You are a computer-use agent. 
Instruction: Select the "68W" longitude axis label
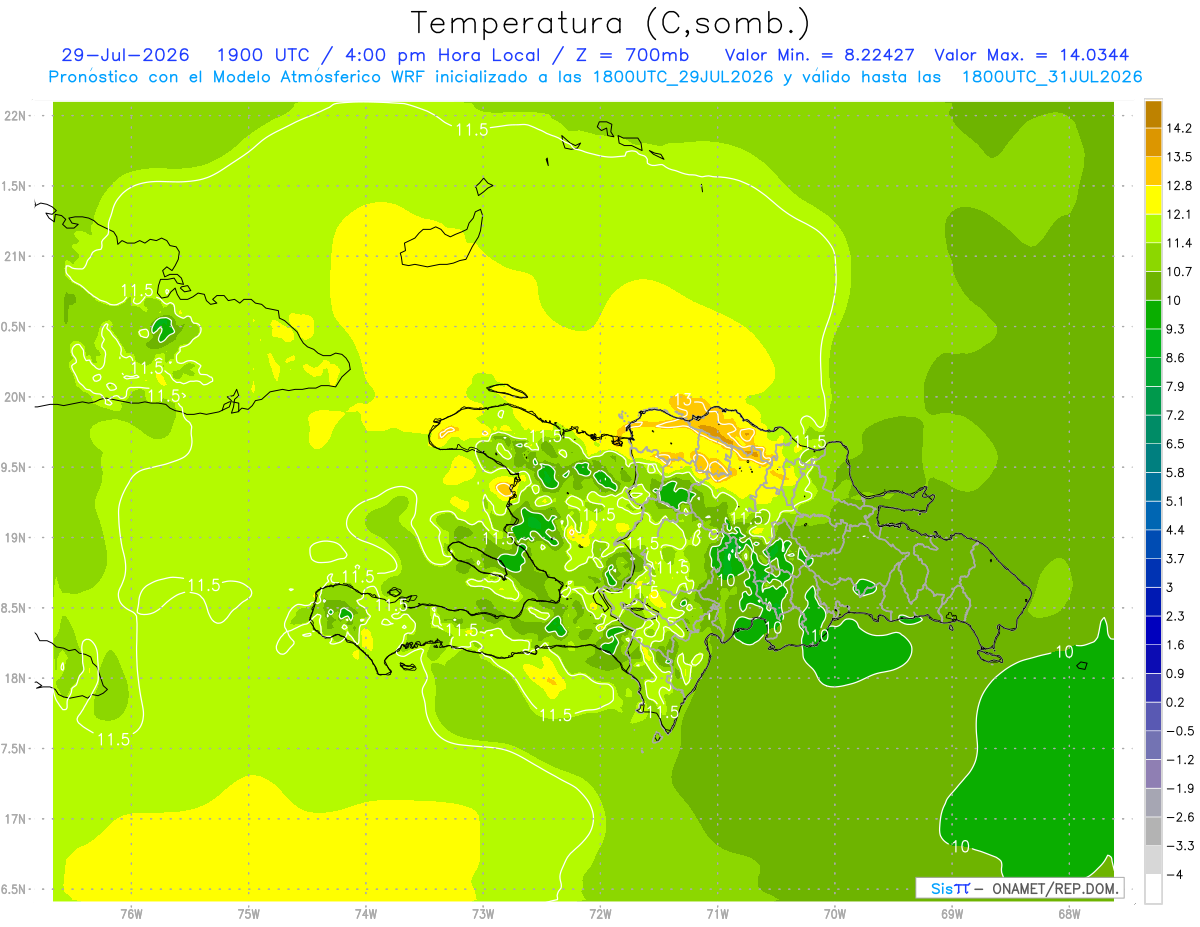1069,914
